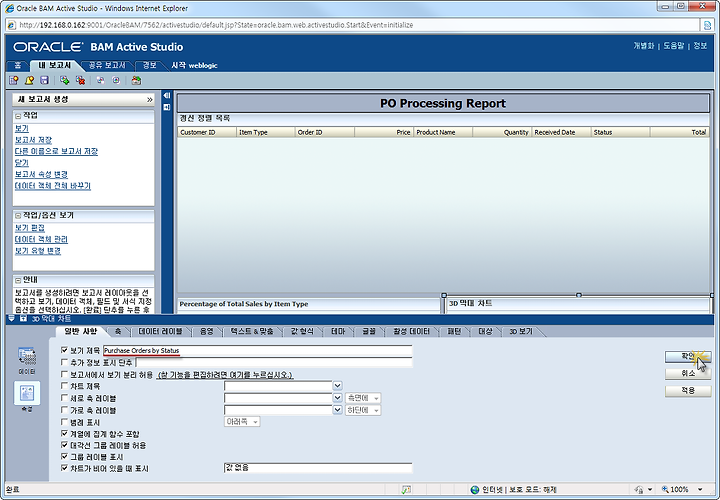
Task: Open the 3D 보기 tab
Action: 520,331
